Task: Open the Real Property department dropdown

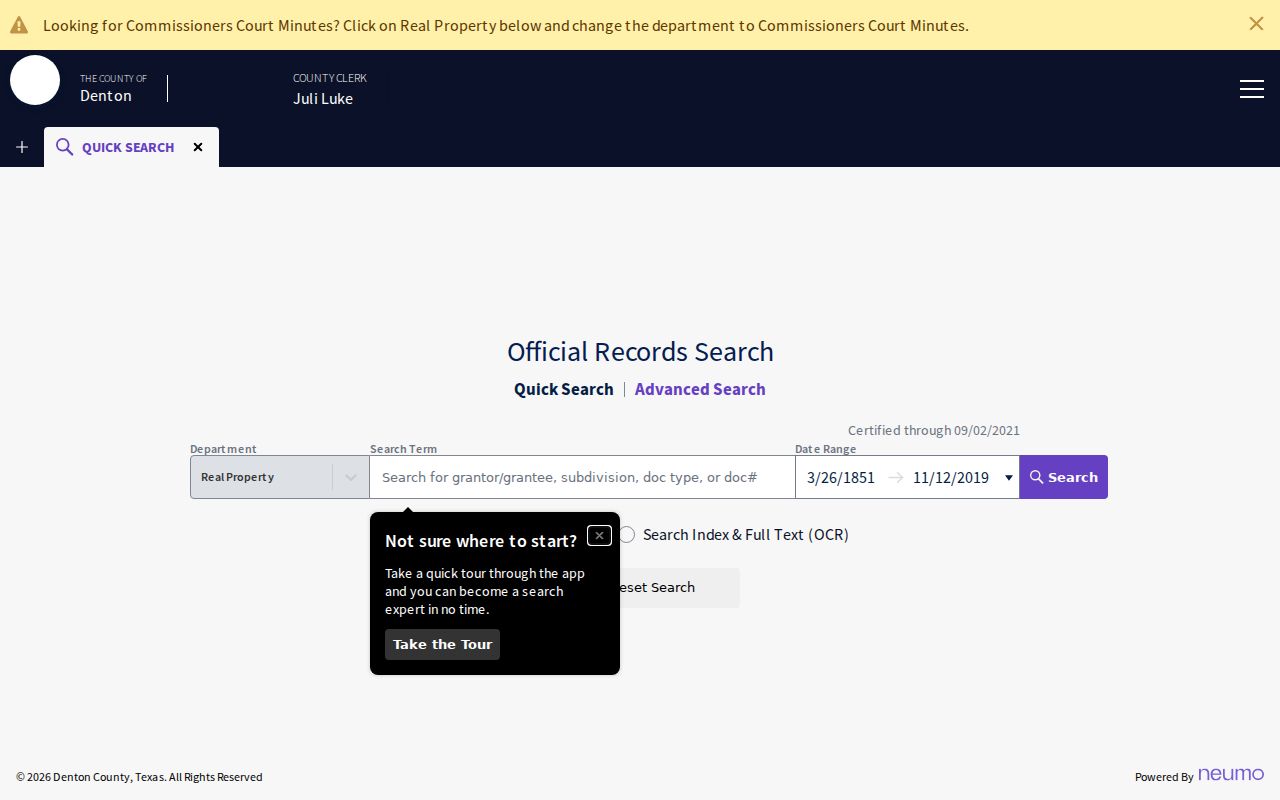Action: click(280, 477)
